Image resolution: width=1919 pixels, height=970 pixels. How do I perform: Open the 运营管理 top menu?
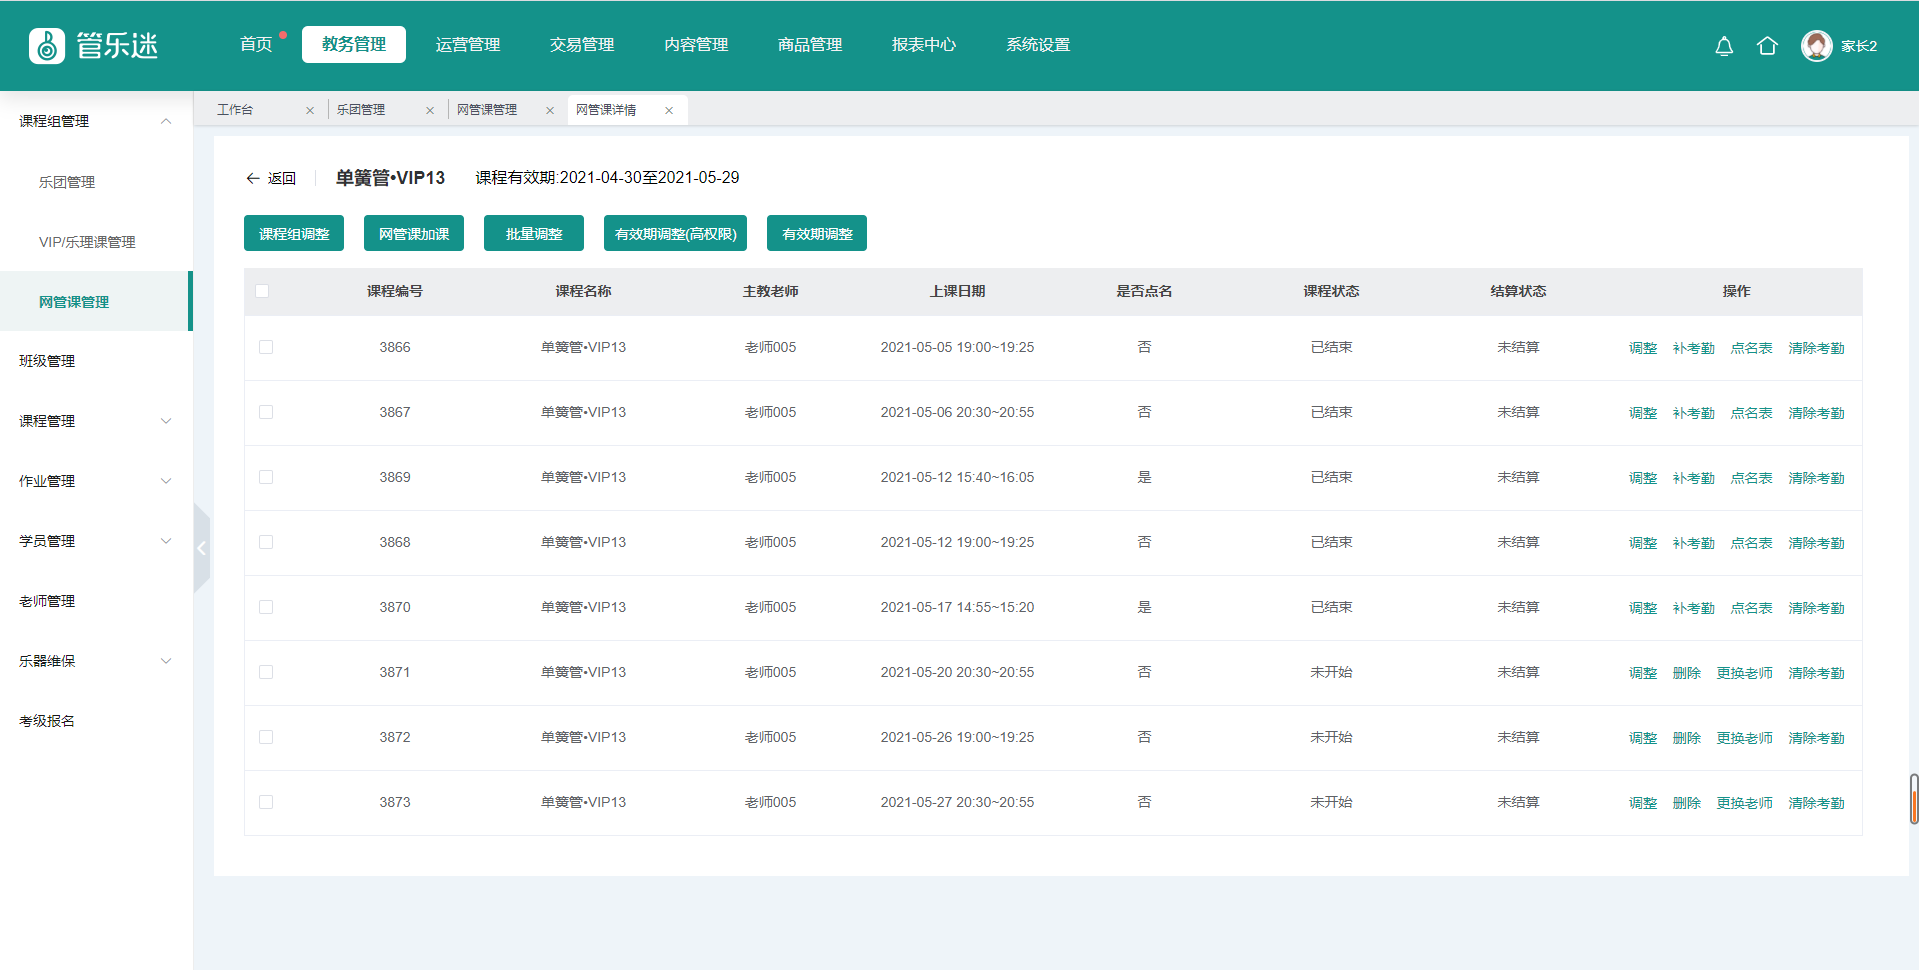coord(468,45)
